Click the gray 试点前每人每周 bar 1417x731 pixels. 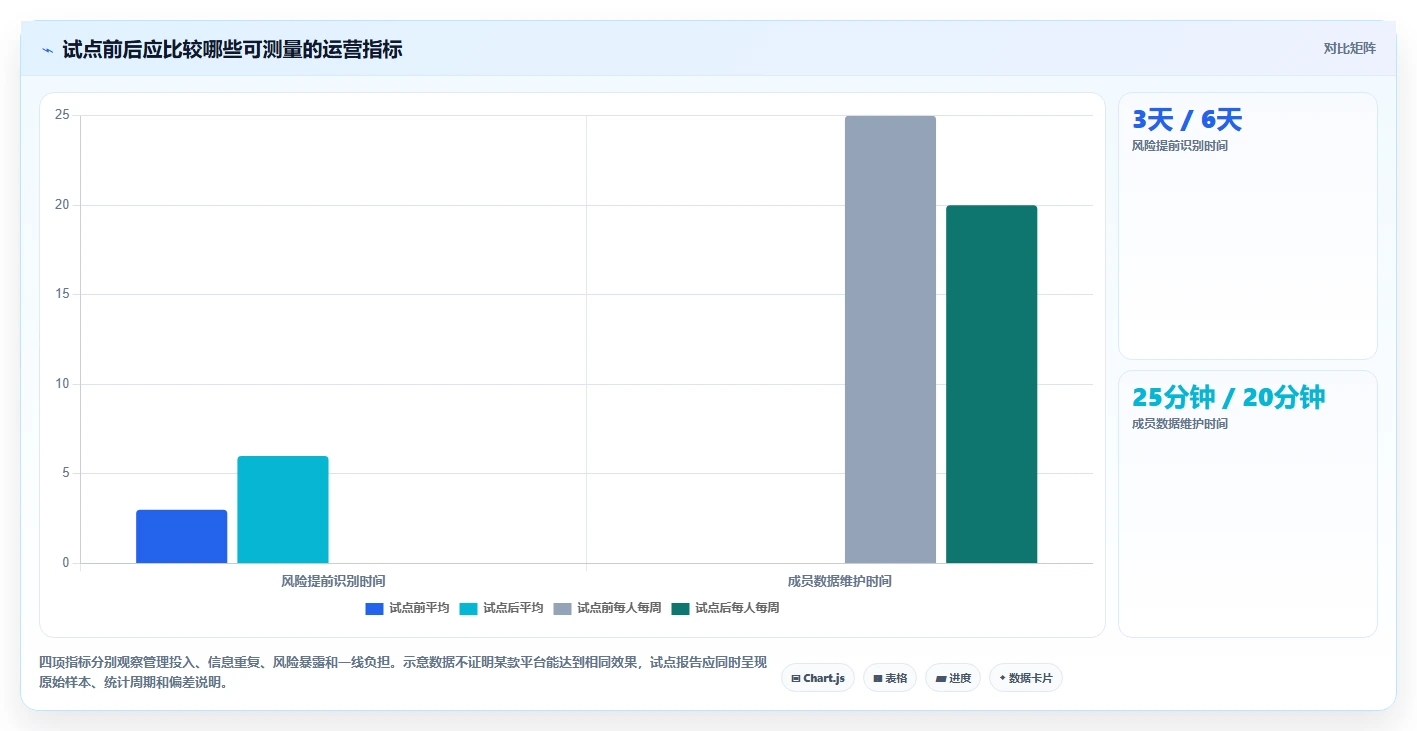point(890,340)
